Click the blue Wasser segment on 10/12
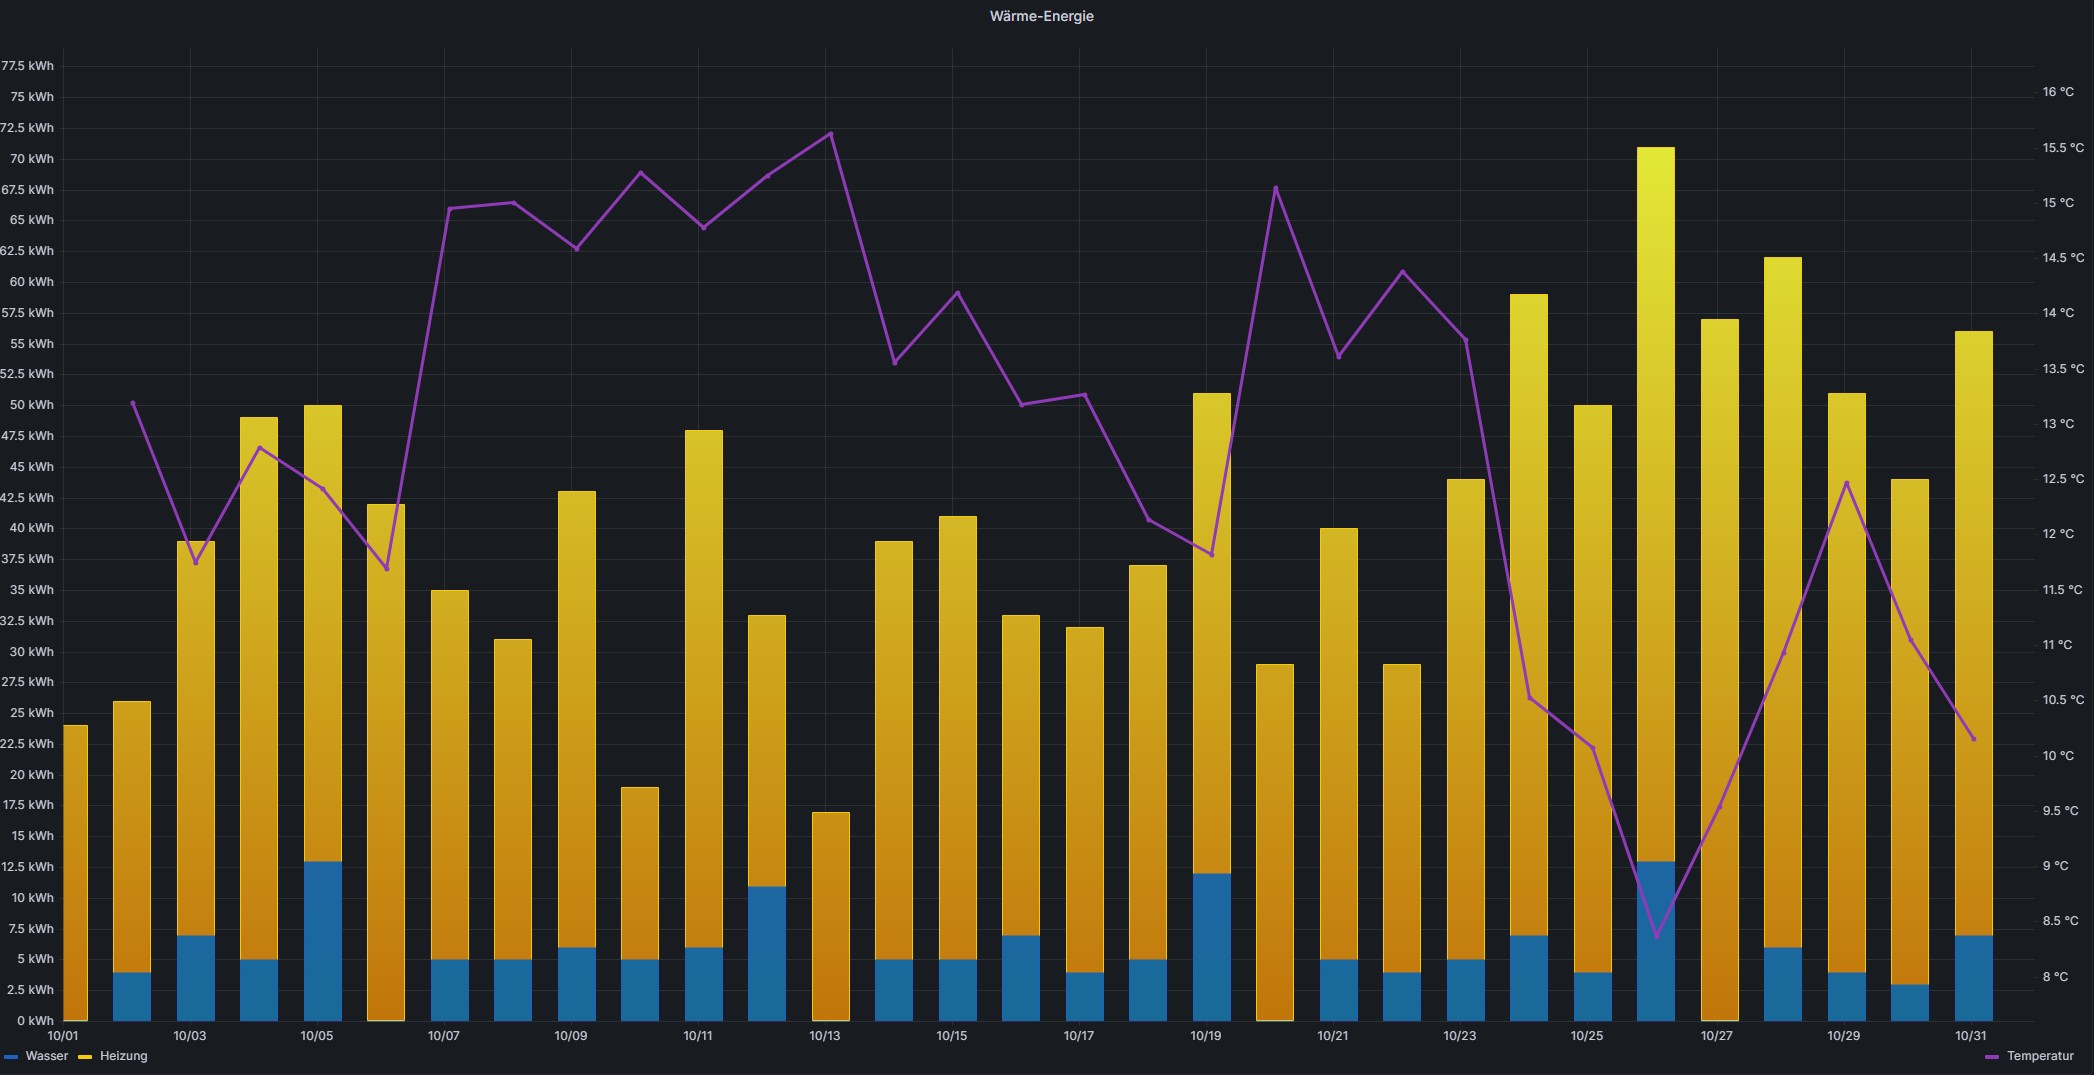Image resolution: width=2094 pixels, height=1075 pixels. coord(766,952)
